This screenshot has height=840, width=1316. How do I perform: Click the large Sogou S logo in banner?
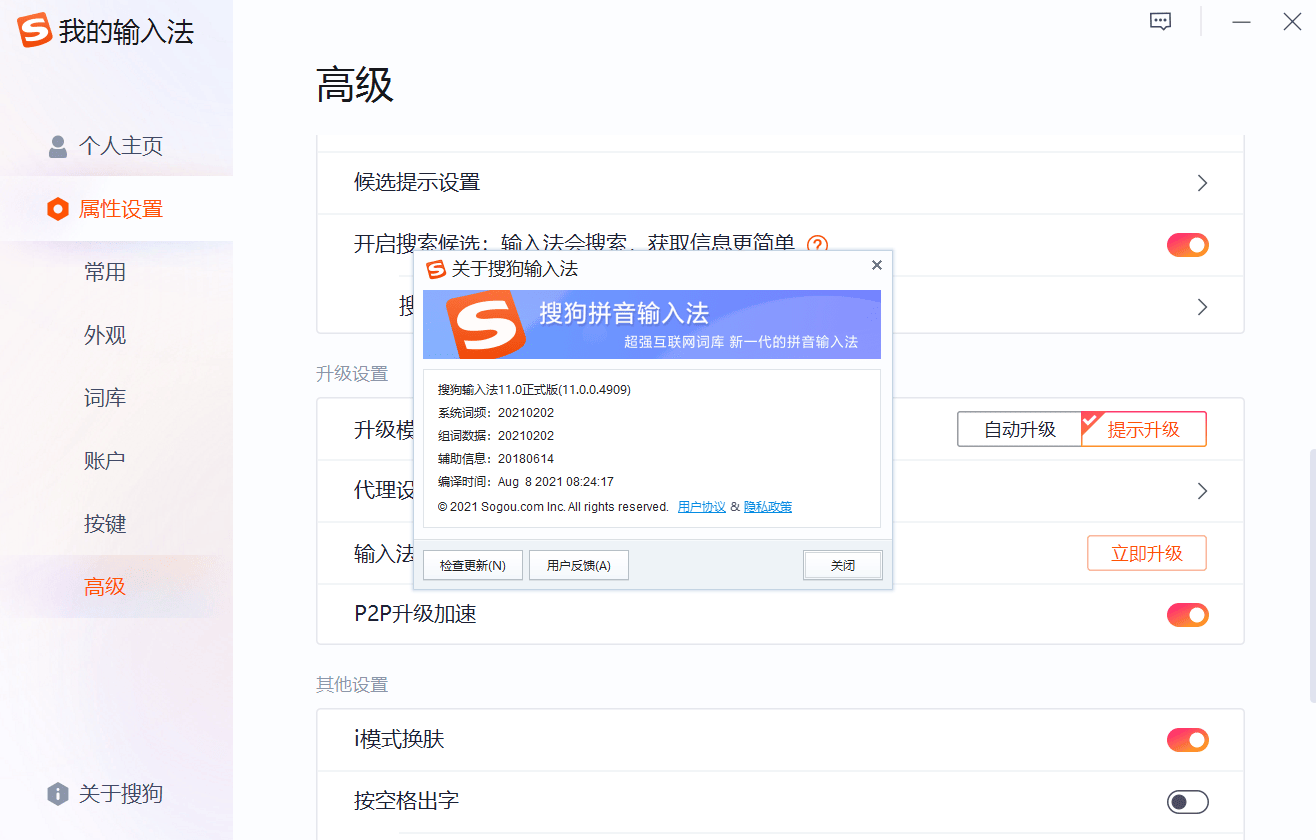tap(485, 324)
